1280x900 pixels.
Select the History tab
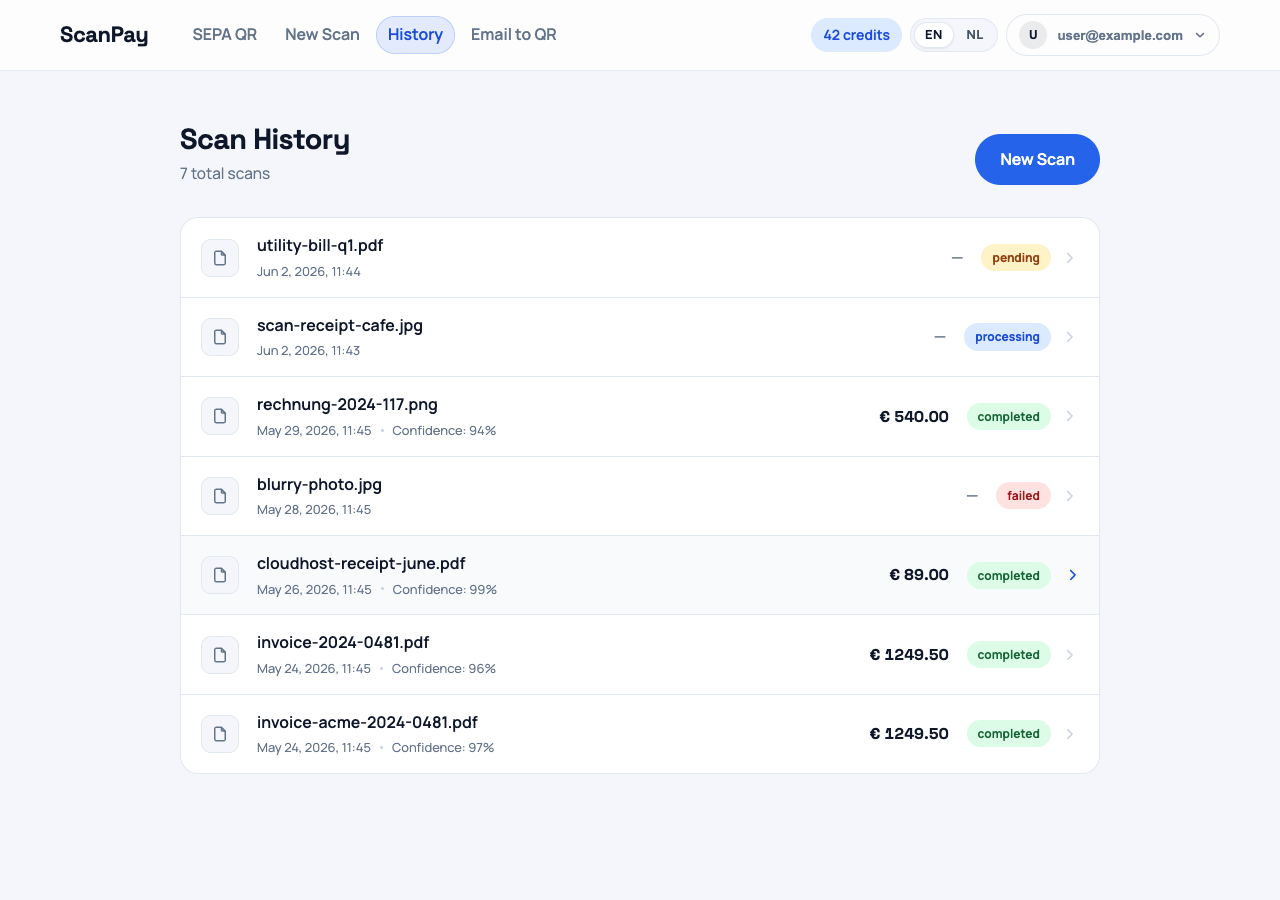tap(415, 35)
